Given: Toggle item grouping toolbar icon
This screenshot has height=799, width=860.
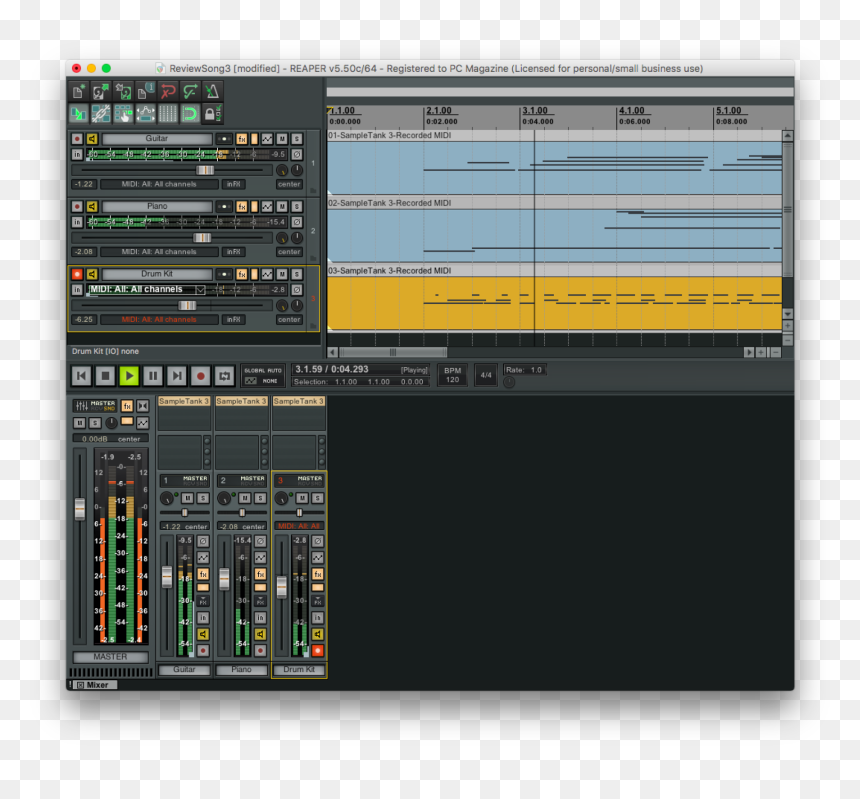Looking at the screenshot, I should (100, 114).
